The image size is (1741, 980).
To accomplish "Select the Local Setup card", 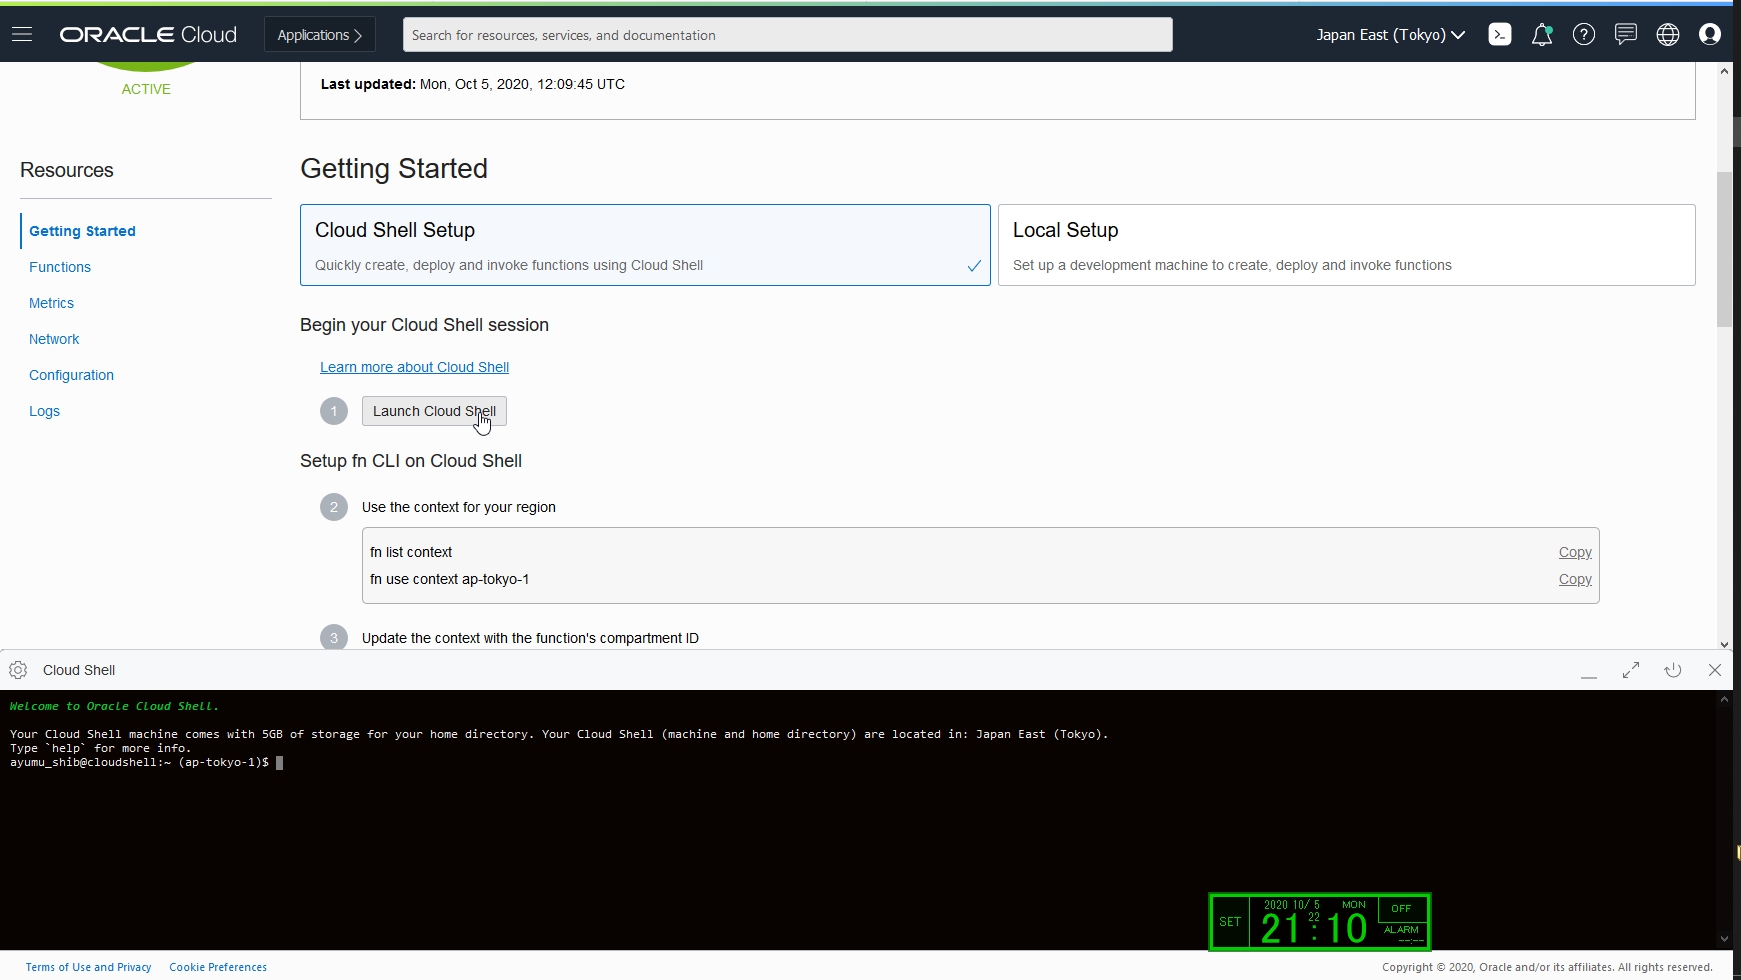I will (x=1346, y=245).
